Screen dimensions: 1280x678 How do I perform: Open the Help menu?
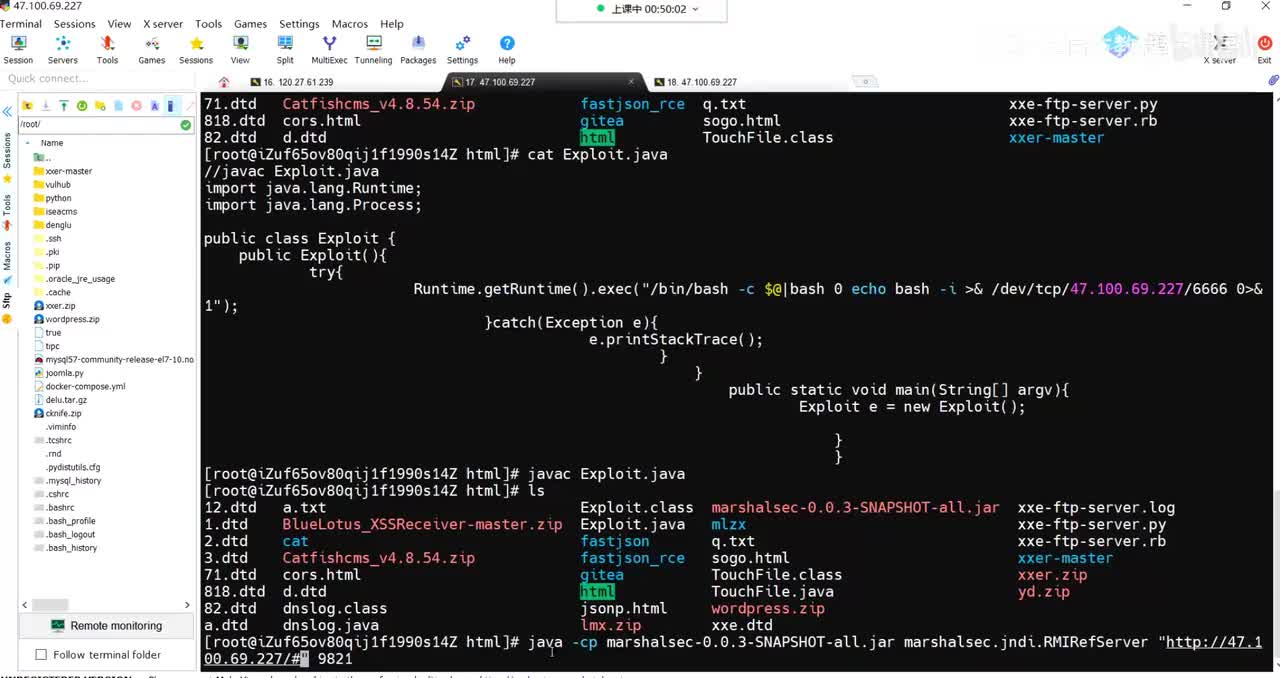tap(392, 24)
